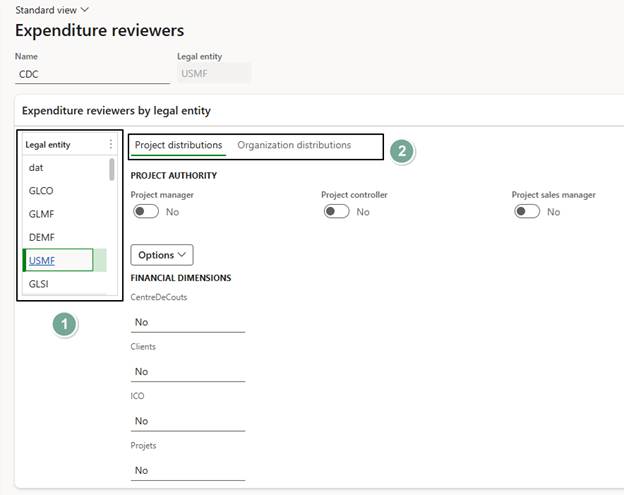The image size is (624, 495).
Task: Open the CentreDeCouts dimension field
Action: pos(187,322)
